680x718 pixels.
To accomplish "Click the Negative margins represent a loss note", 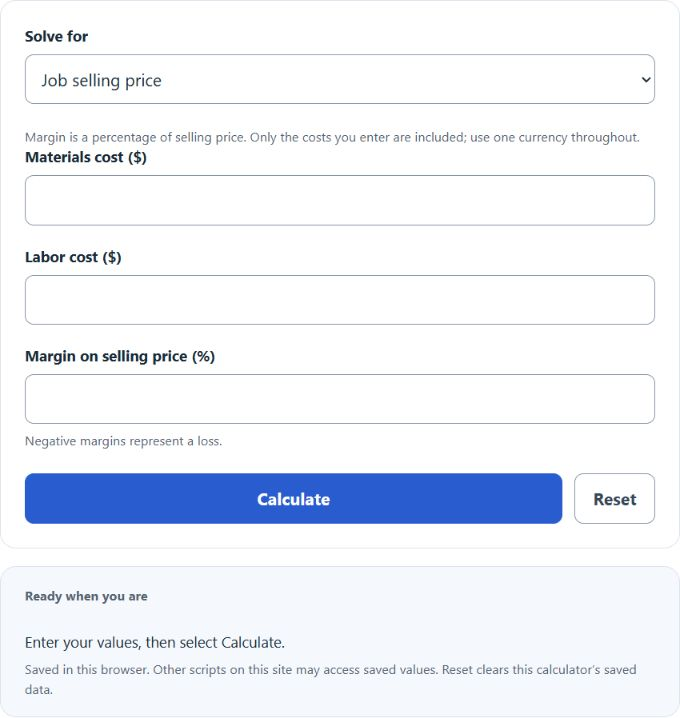I will click(x=123, y=441).
